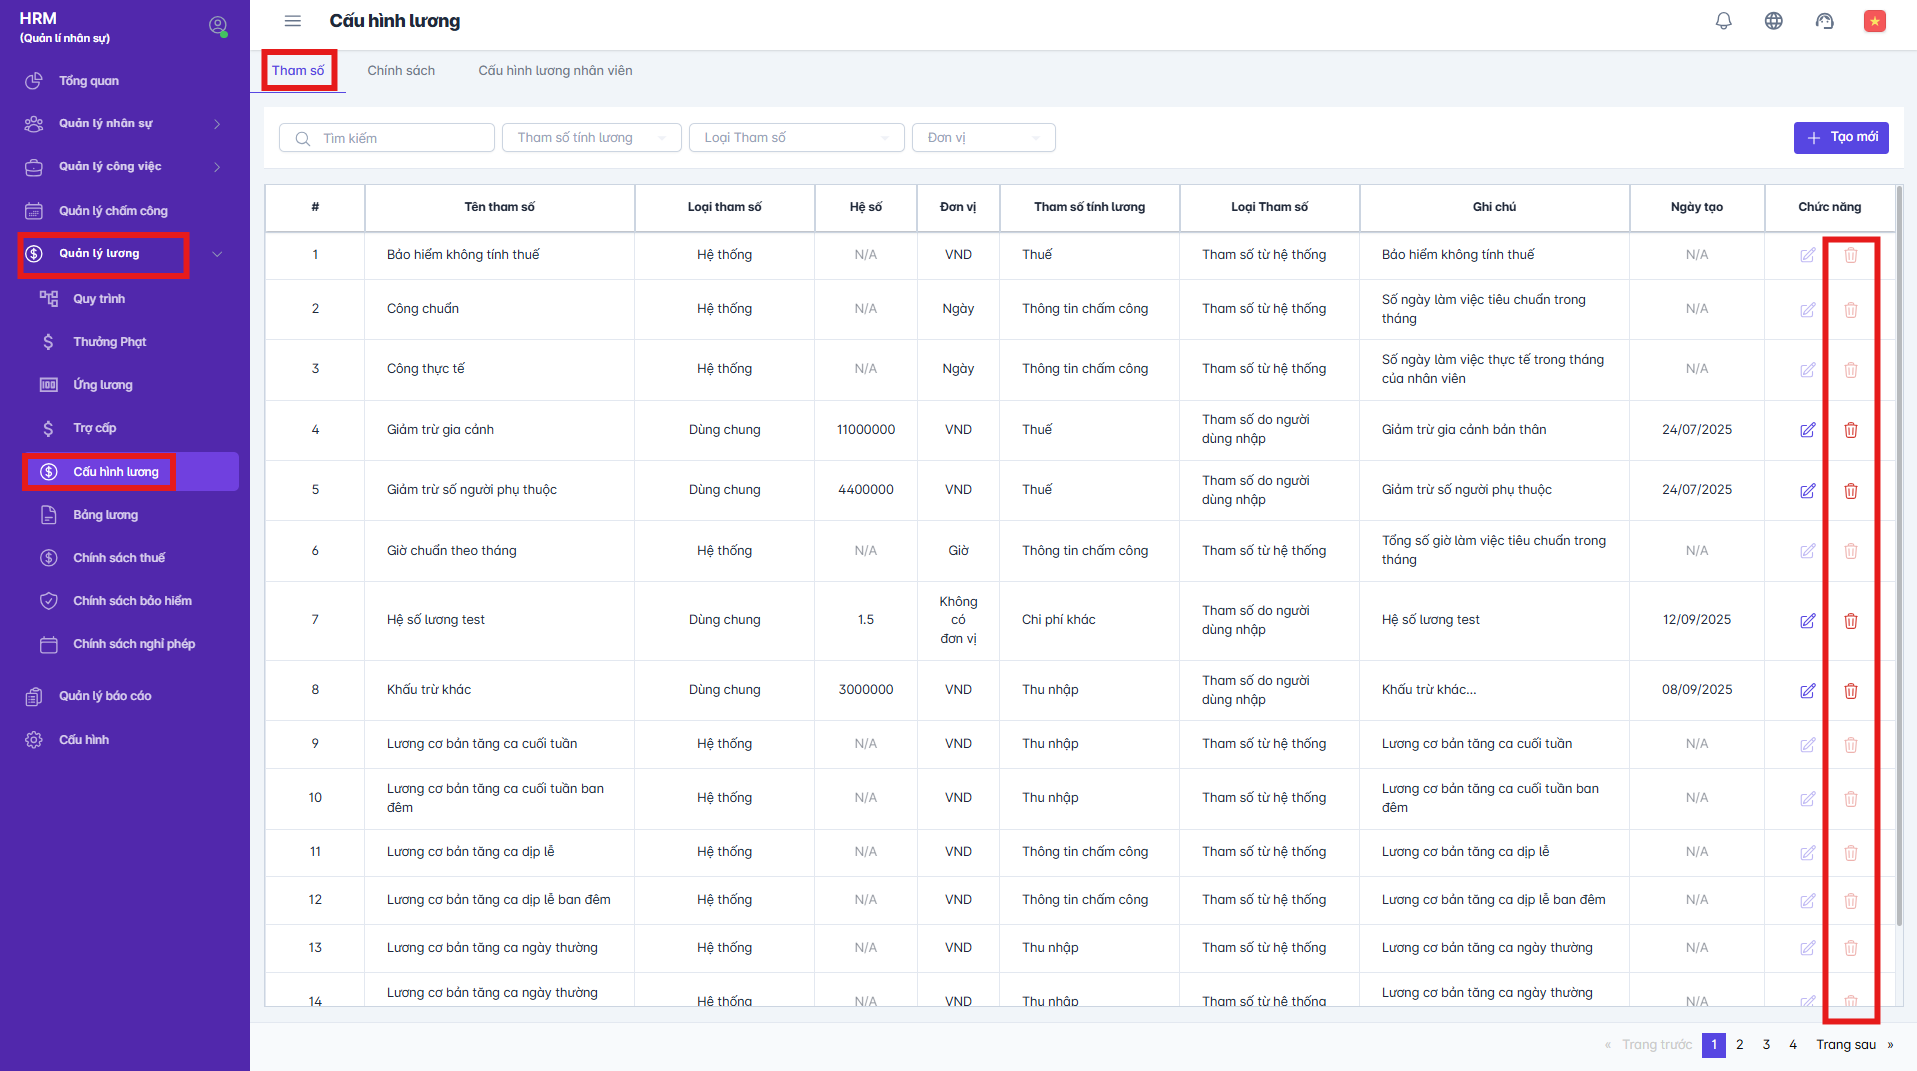Open the language globe icon
Screen dimensions: 1917x1071
1773,21
